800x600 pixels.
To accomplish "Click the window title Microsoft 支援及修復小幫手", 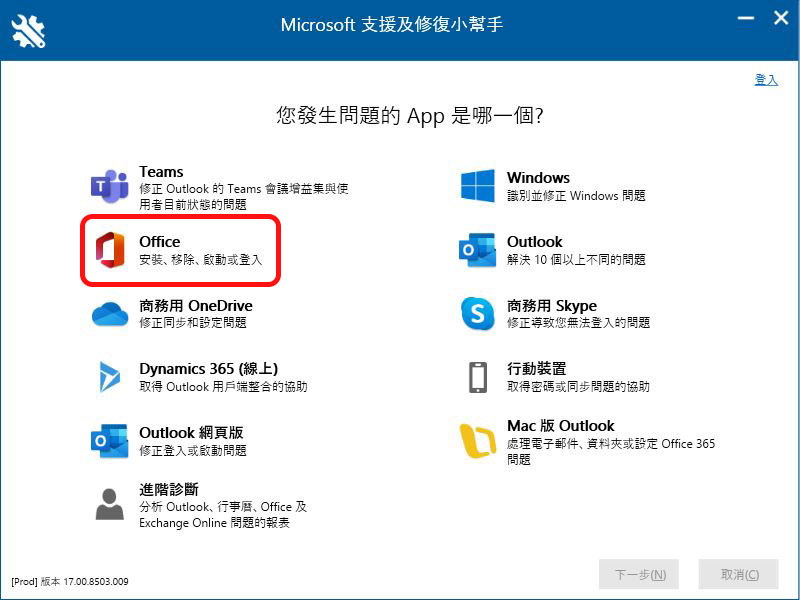I will [392, 24].
